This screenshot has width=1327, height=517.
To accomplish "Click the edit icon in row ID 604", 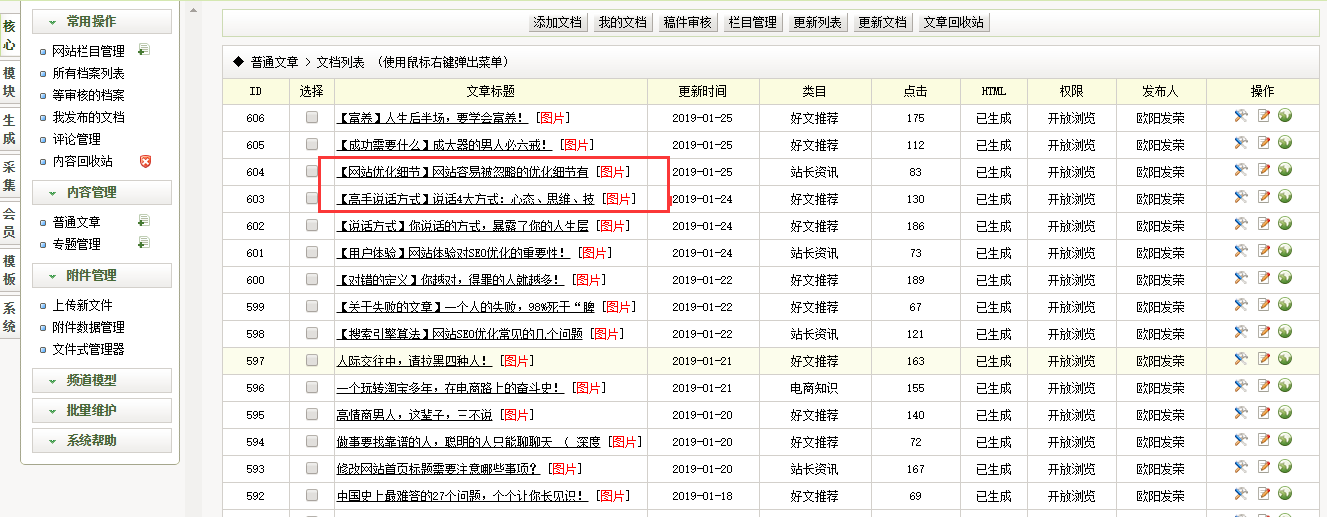I will point(1264,170).
